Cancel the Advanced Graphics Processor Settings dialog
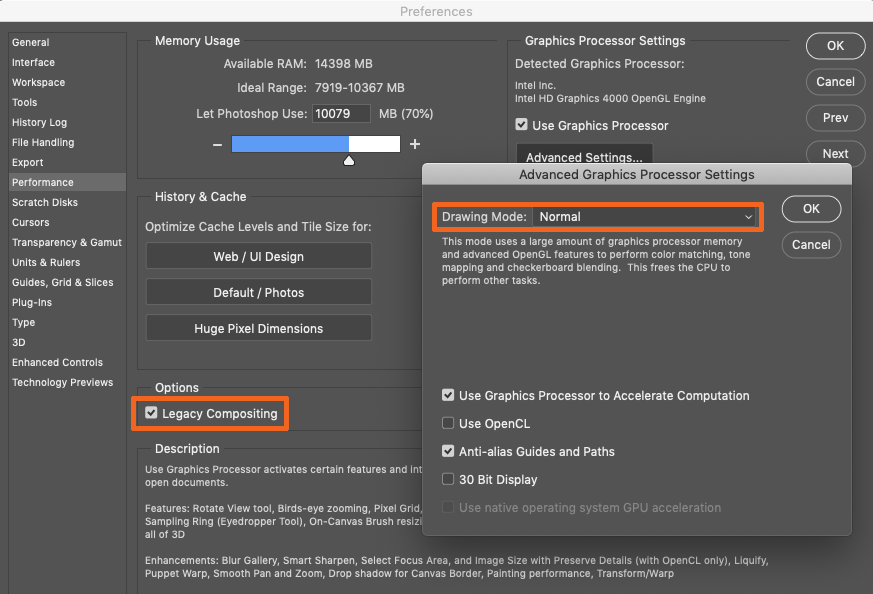 pos(811,245)
